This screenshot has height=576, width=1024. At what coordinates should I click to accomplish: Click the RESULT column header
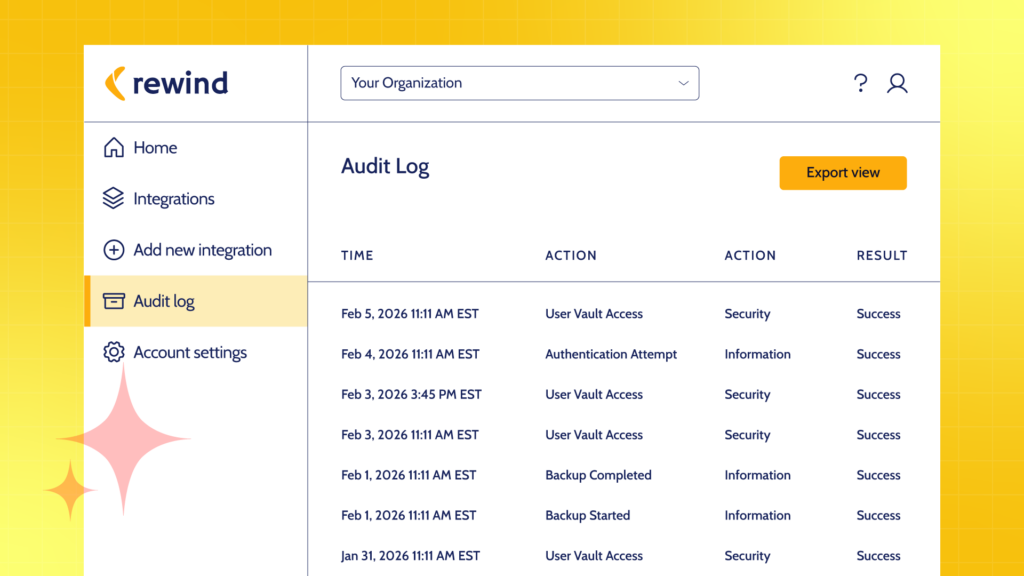pos(881,255)
